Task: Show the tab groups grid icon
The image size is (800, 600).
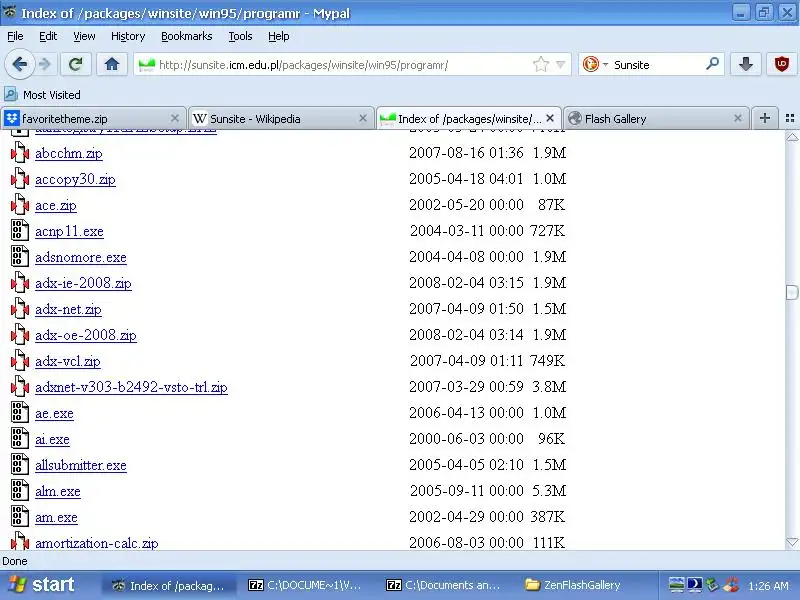Action: [x=790, y=118]
